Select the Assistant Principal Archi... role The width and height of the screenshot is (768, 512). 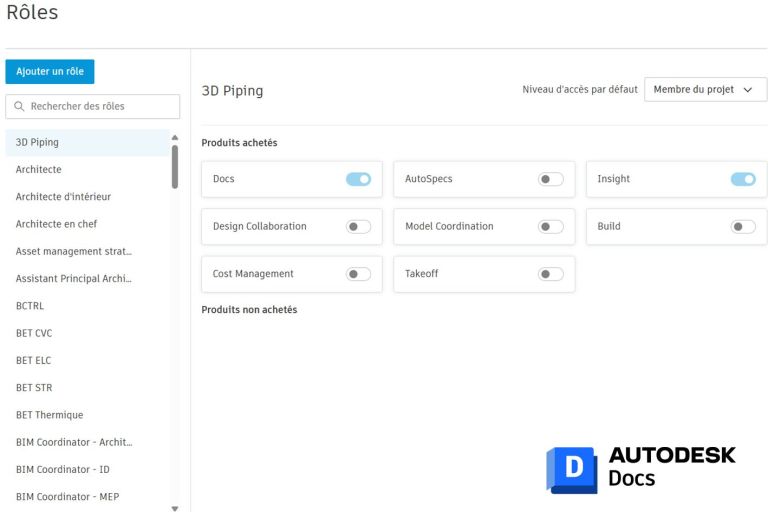pos(88,279)
